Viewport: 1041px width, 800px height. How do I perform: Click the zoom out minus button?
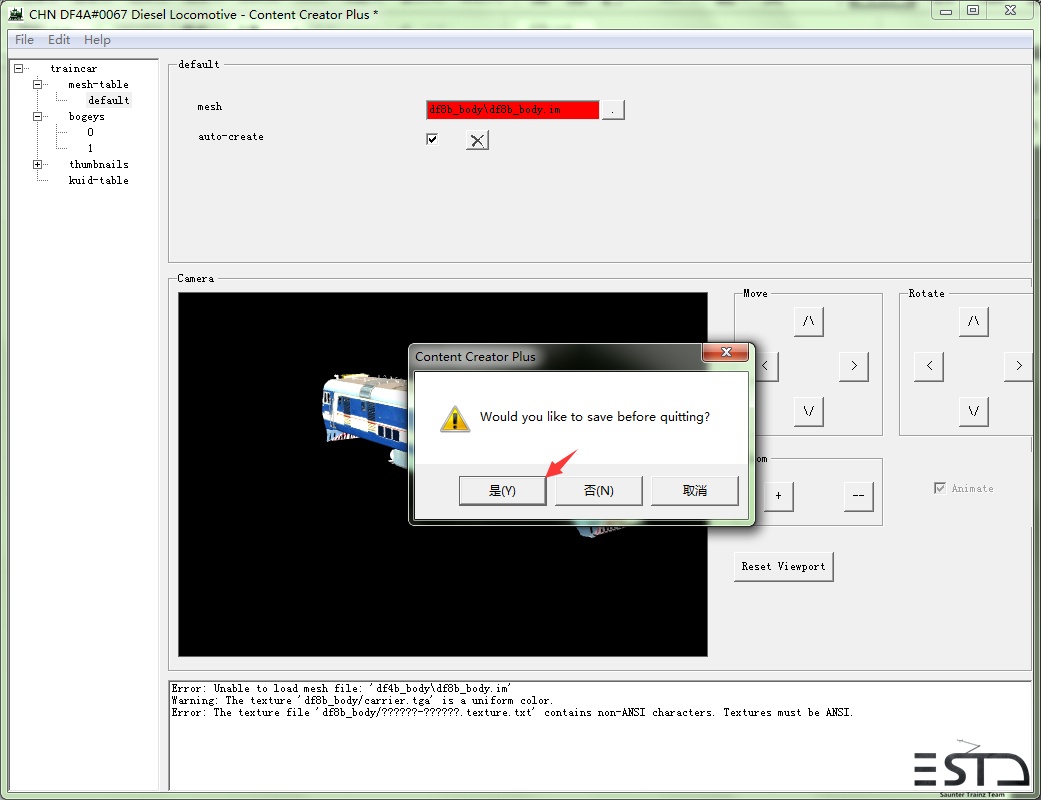858,496
